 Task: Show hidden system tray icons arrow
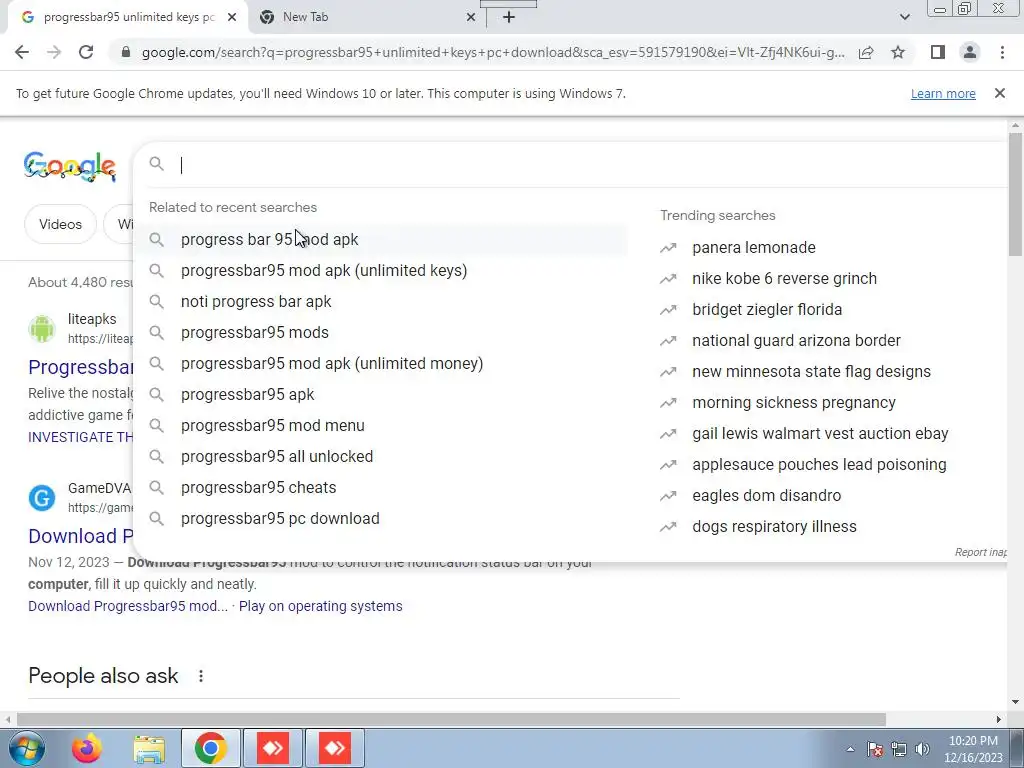coord(850,749)
